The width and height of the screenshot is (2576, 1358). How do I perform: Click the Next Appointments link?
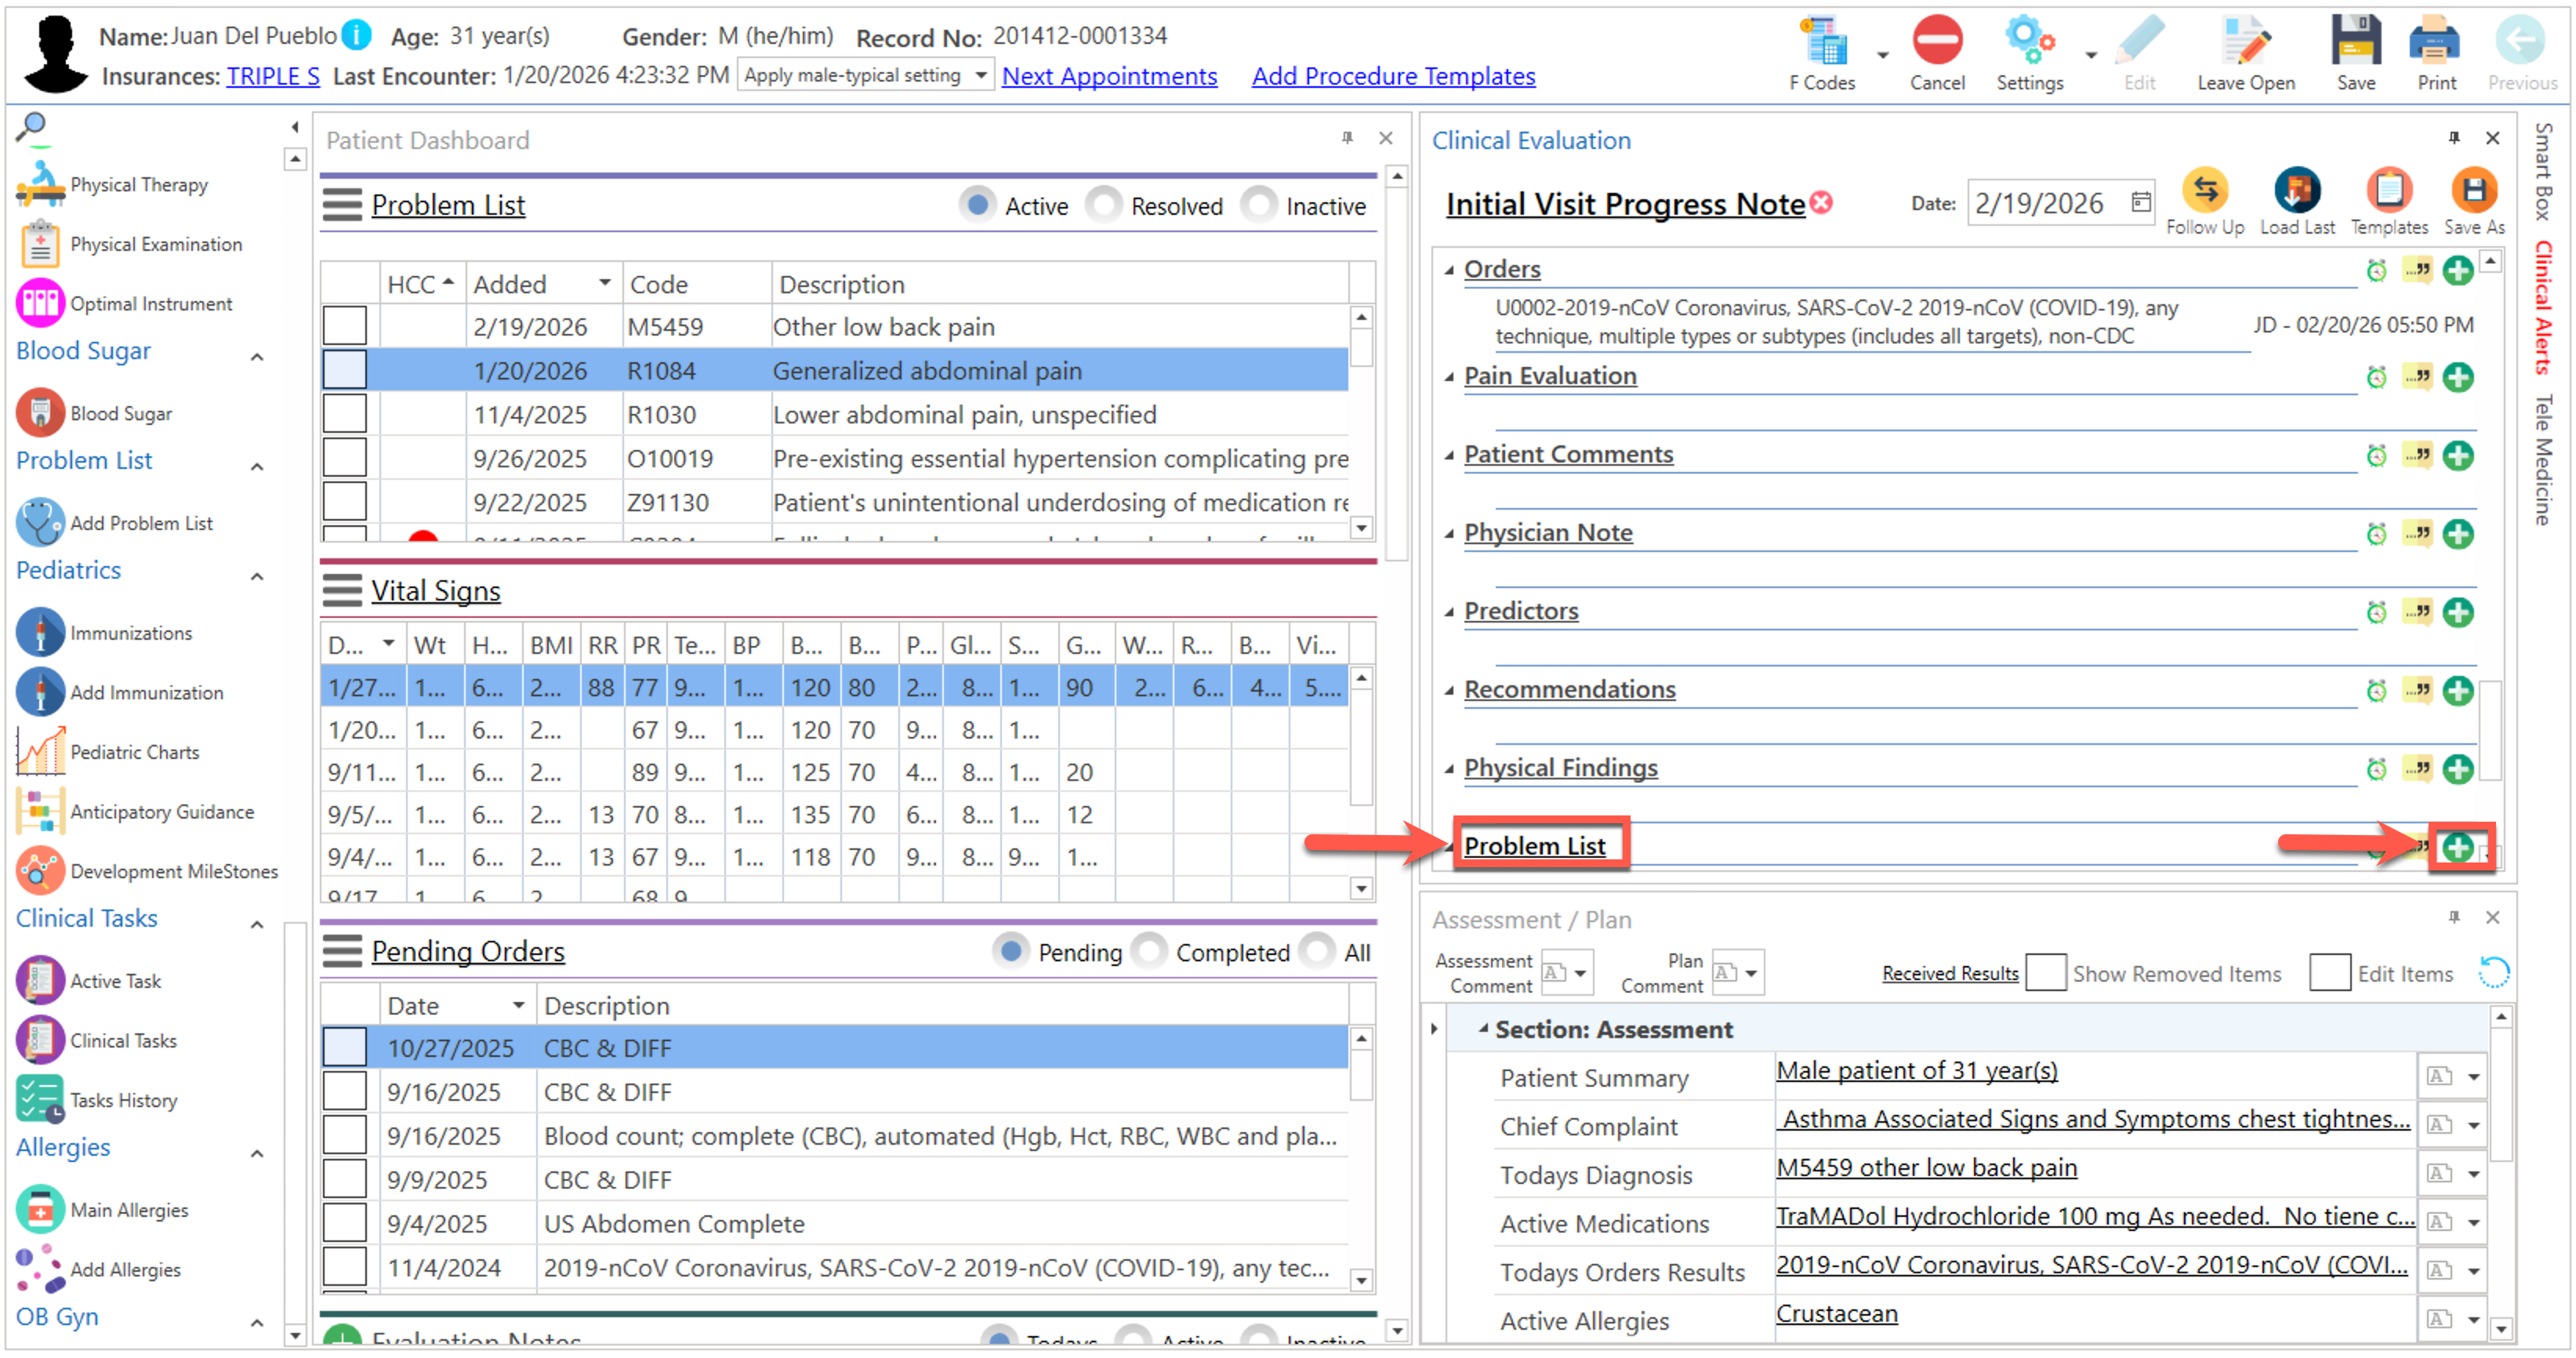(1109, 77)
